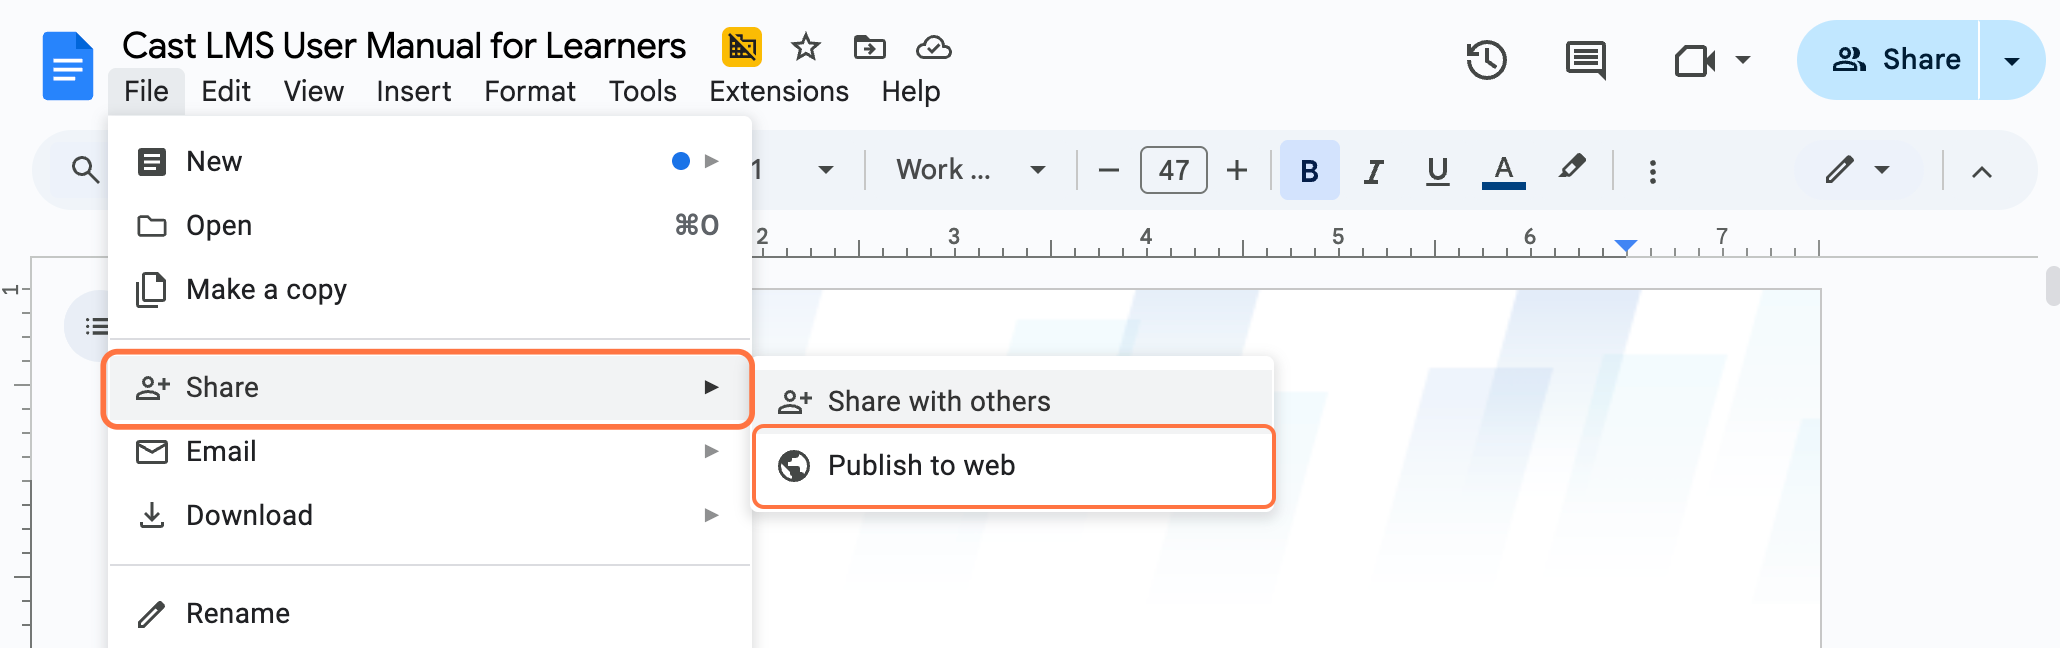Choose Make a copy from File menu
The height and width of the screenshot is (648, 2060).
(x=266, y=290)
